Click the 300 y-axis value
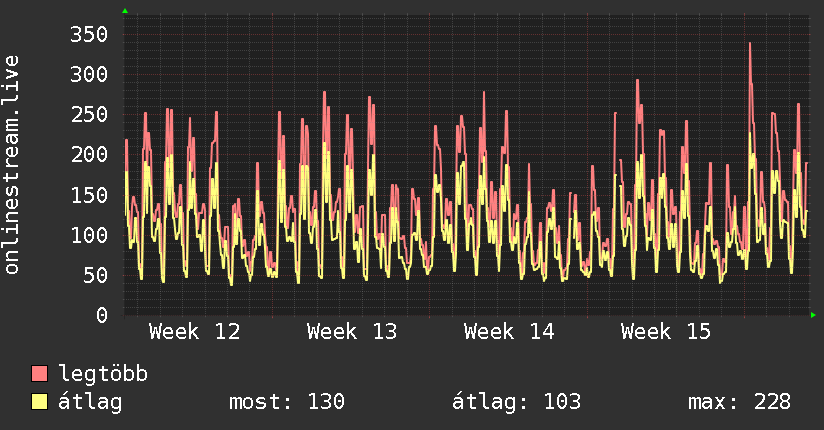 pyautogui.click(x=89, y=75)
